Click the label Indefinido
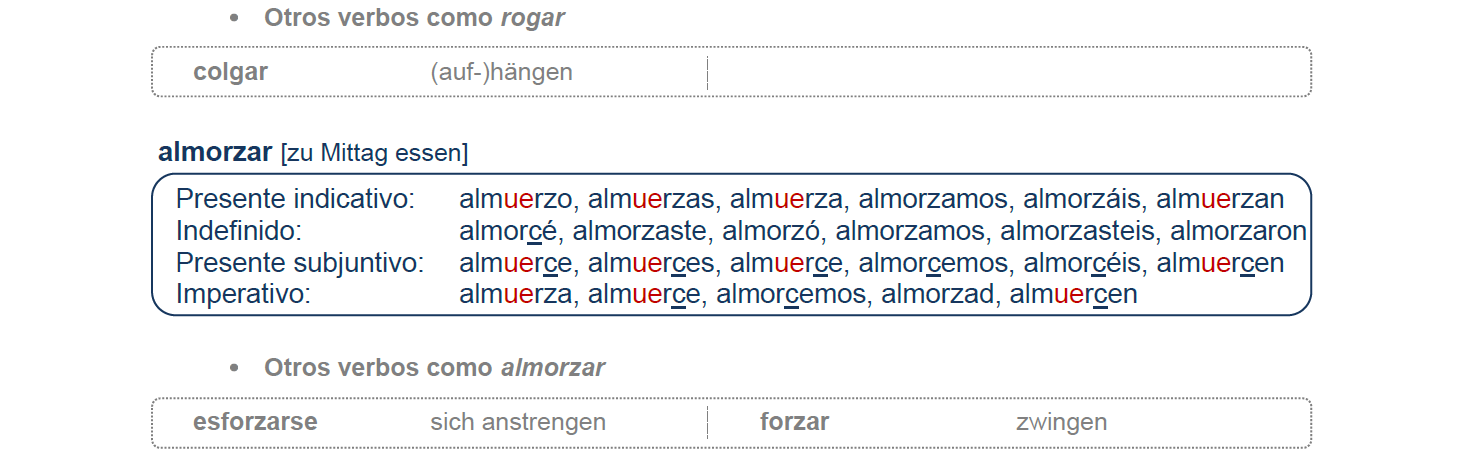This screenshot has width=1477, height=450. 239,231
